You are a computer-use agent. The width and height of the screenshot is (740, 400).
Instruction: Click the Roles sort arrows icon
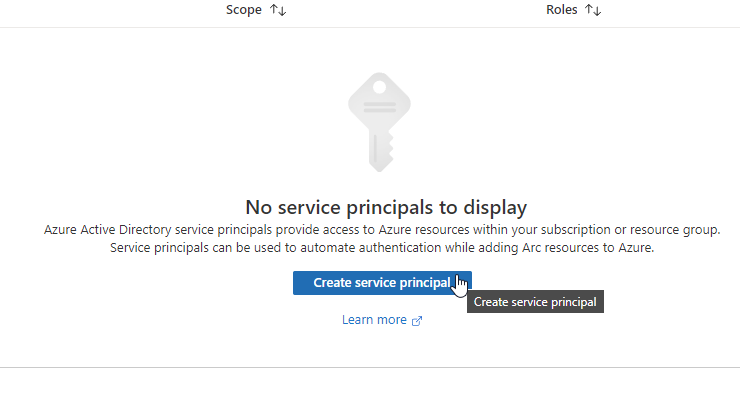tap(593, 10)
